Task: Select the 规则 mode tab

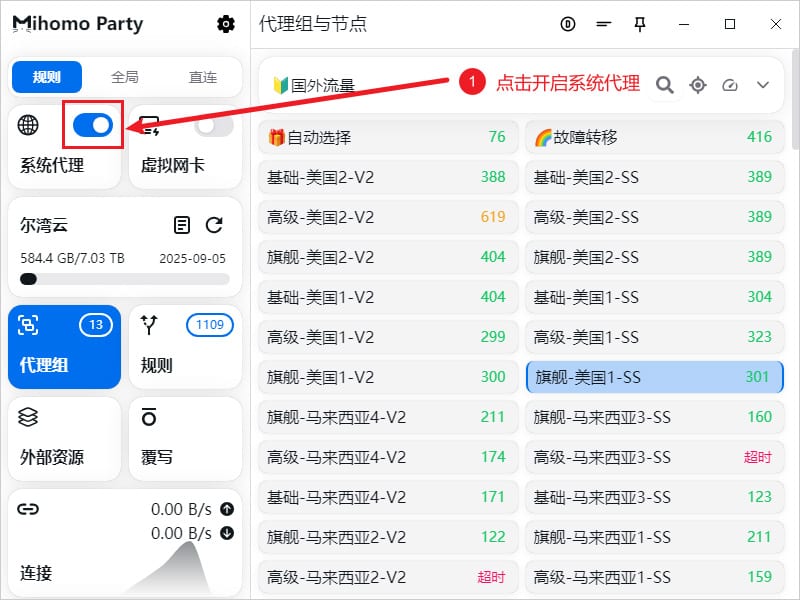Action: coord(47,77)
